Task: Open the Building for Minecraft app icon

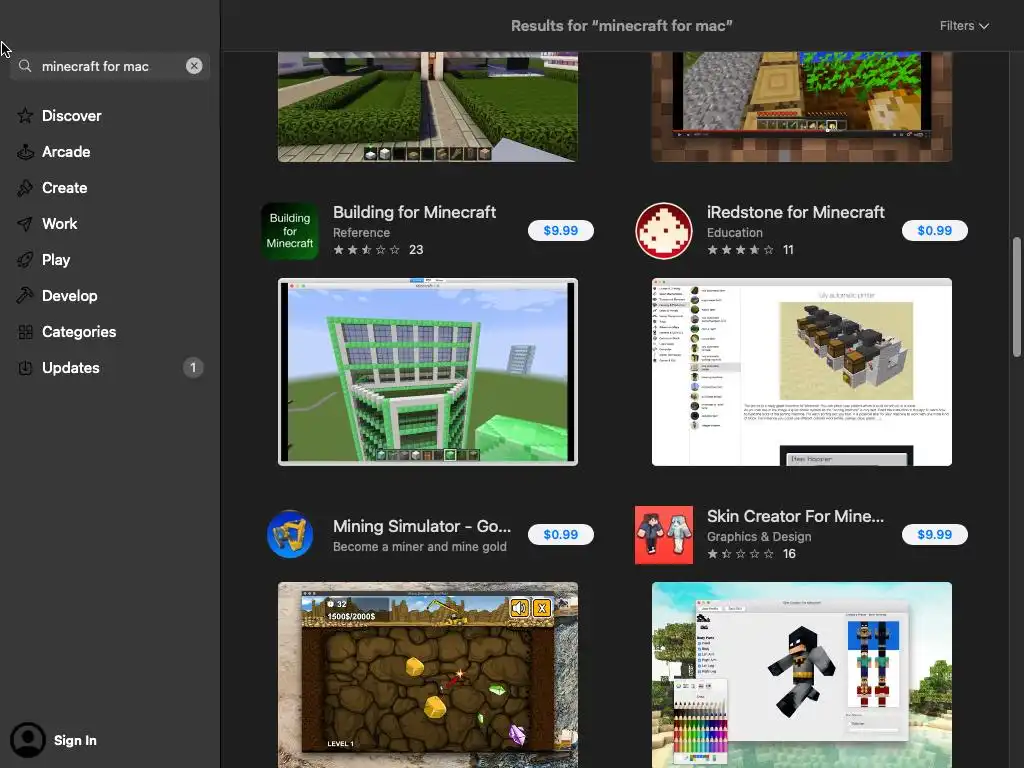Action: point(290,231)
